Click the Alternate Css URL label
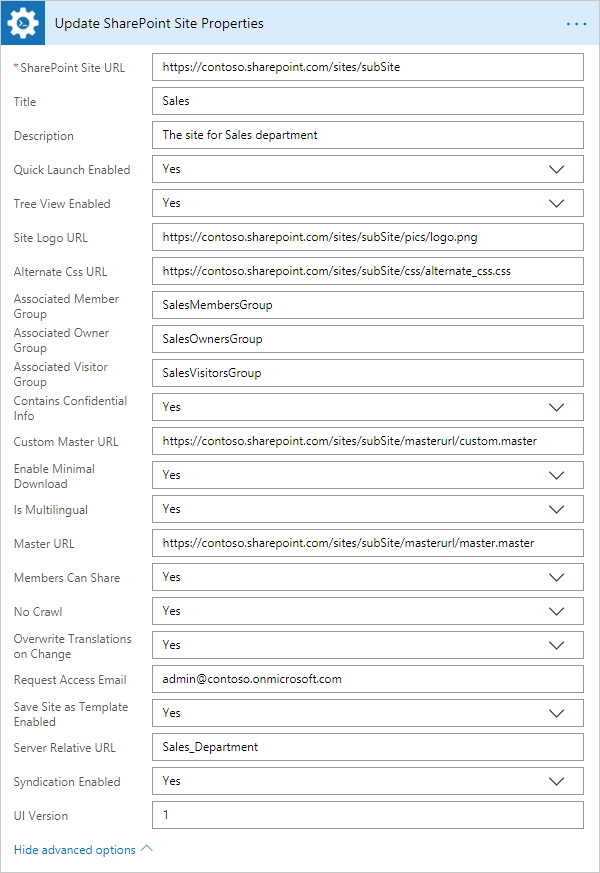 pyautogui.click(x=61, y=272)
